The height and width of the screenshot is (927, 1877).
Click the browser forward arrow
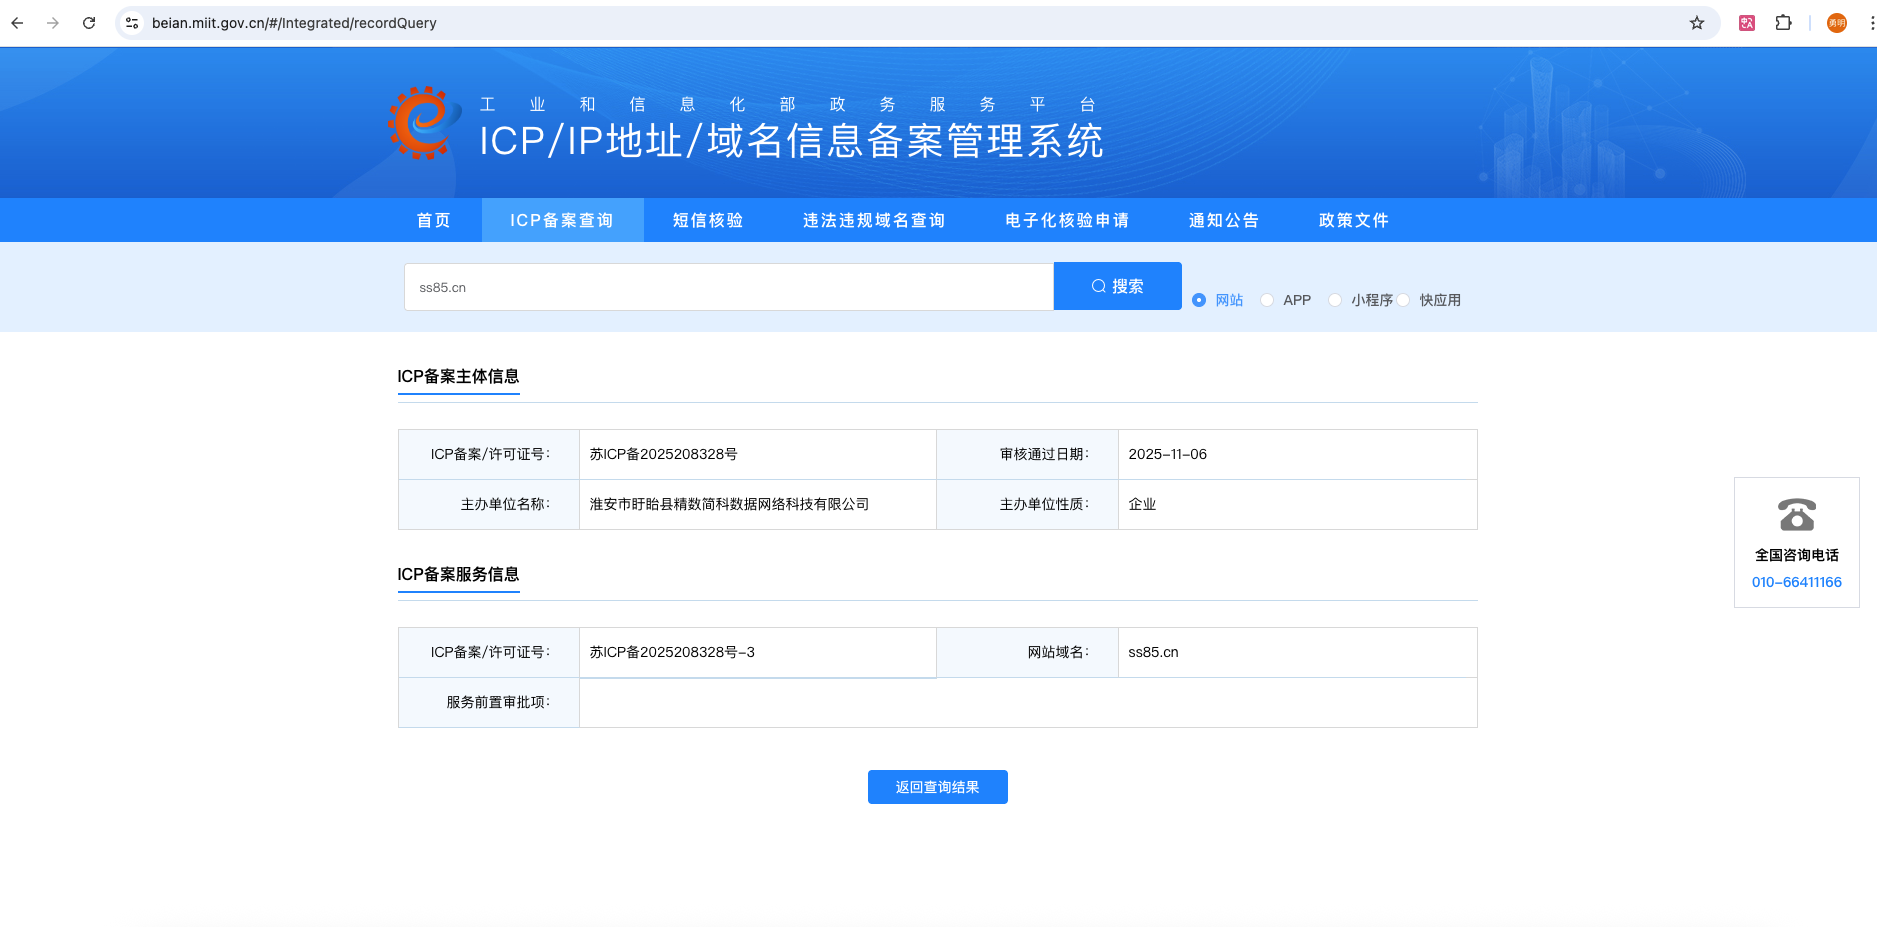[x=53, y=23]
